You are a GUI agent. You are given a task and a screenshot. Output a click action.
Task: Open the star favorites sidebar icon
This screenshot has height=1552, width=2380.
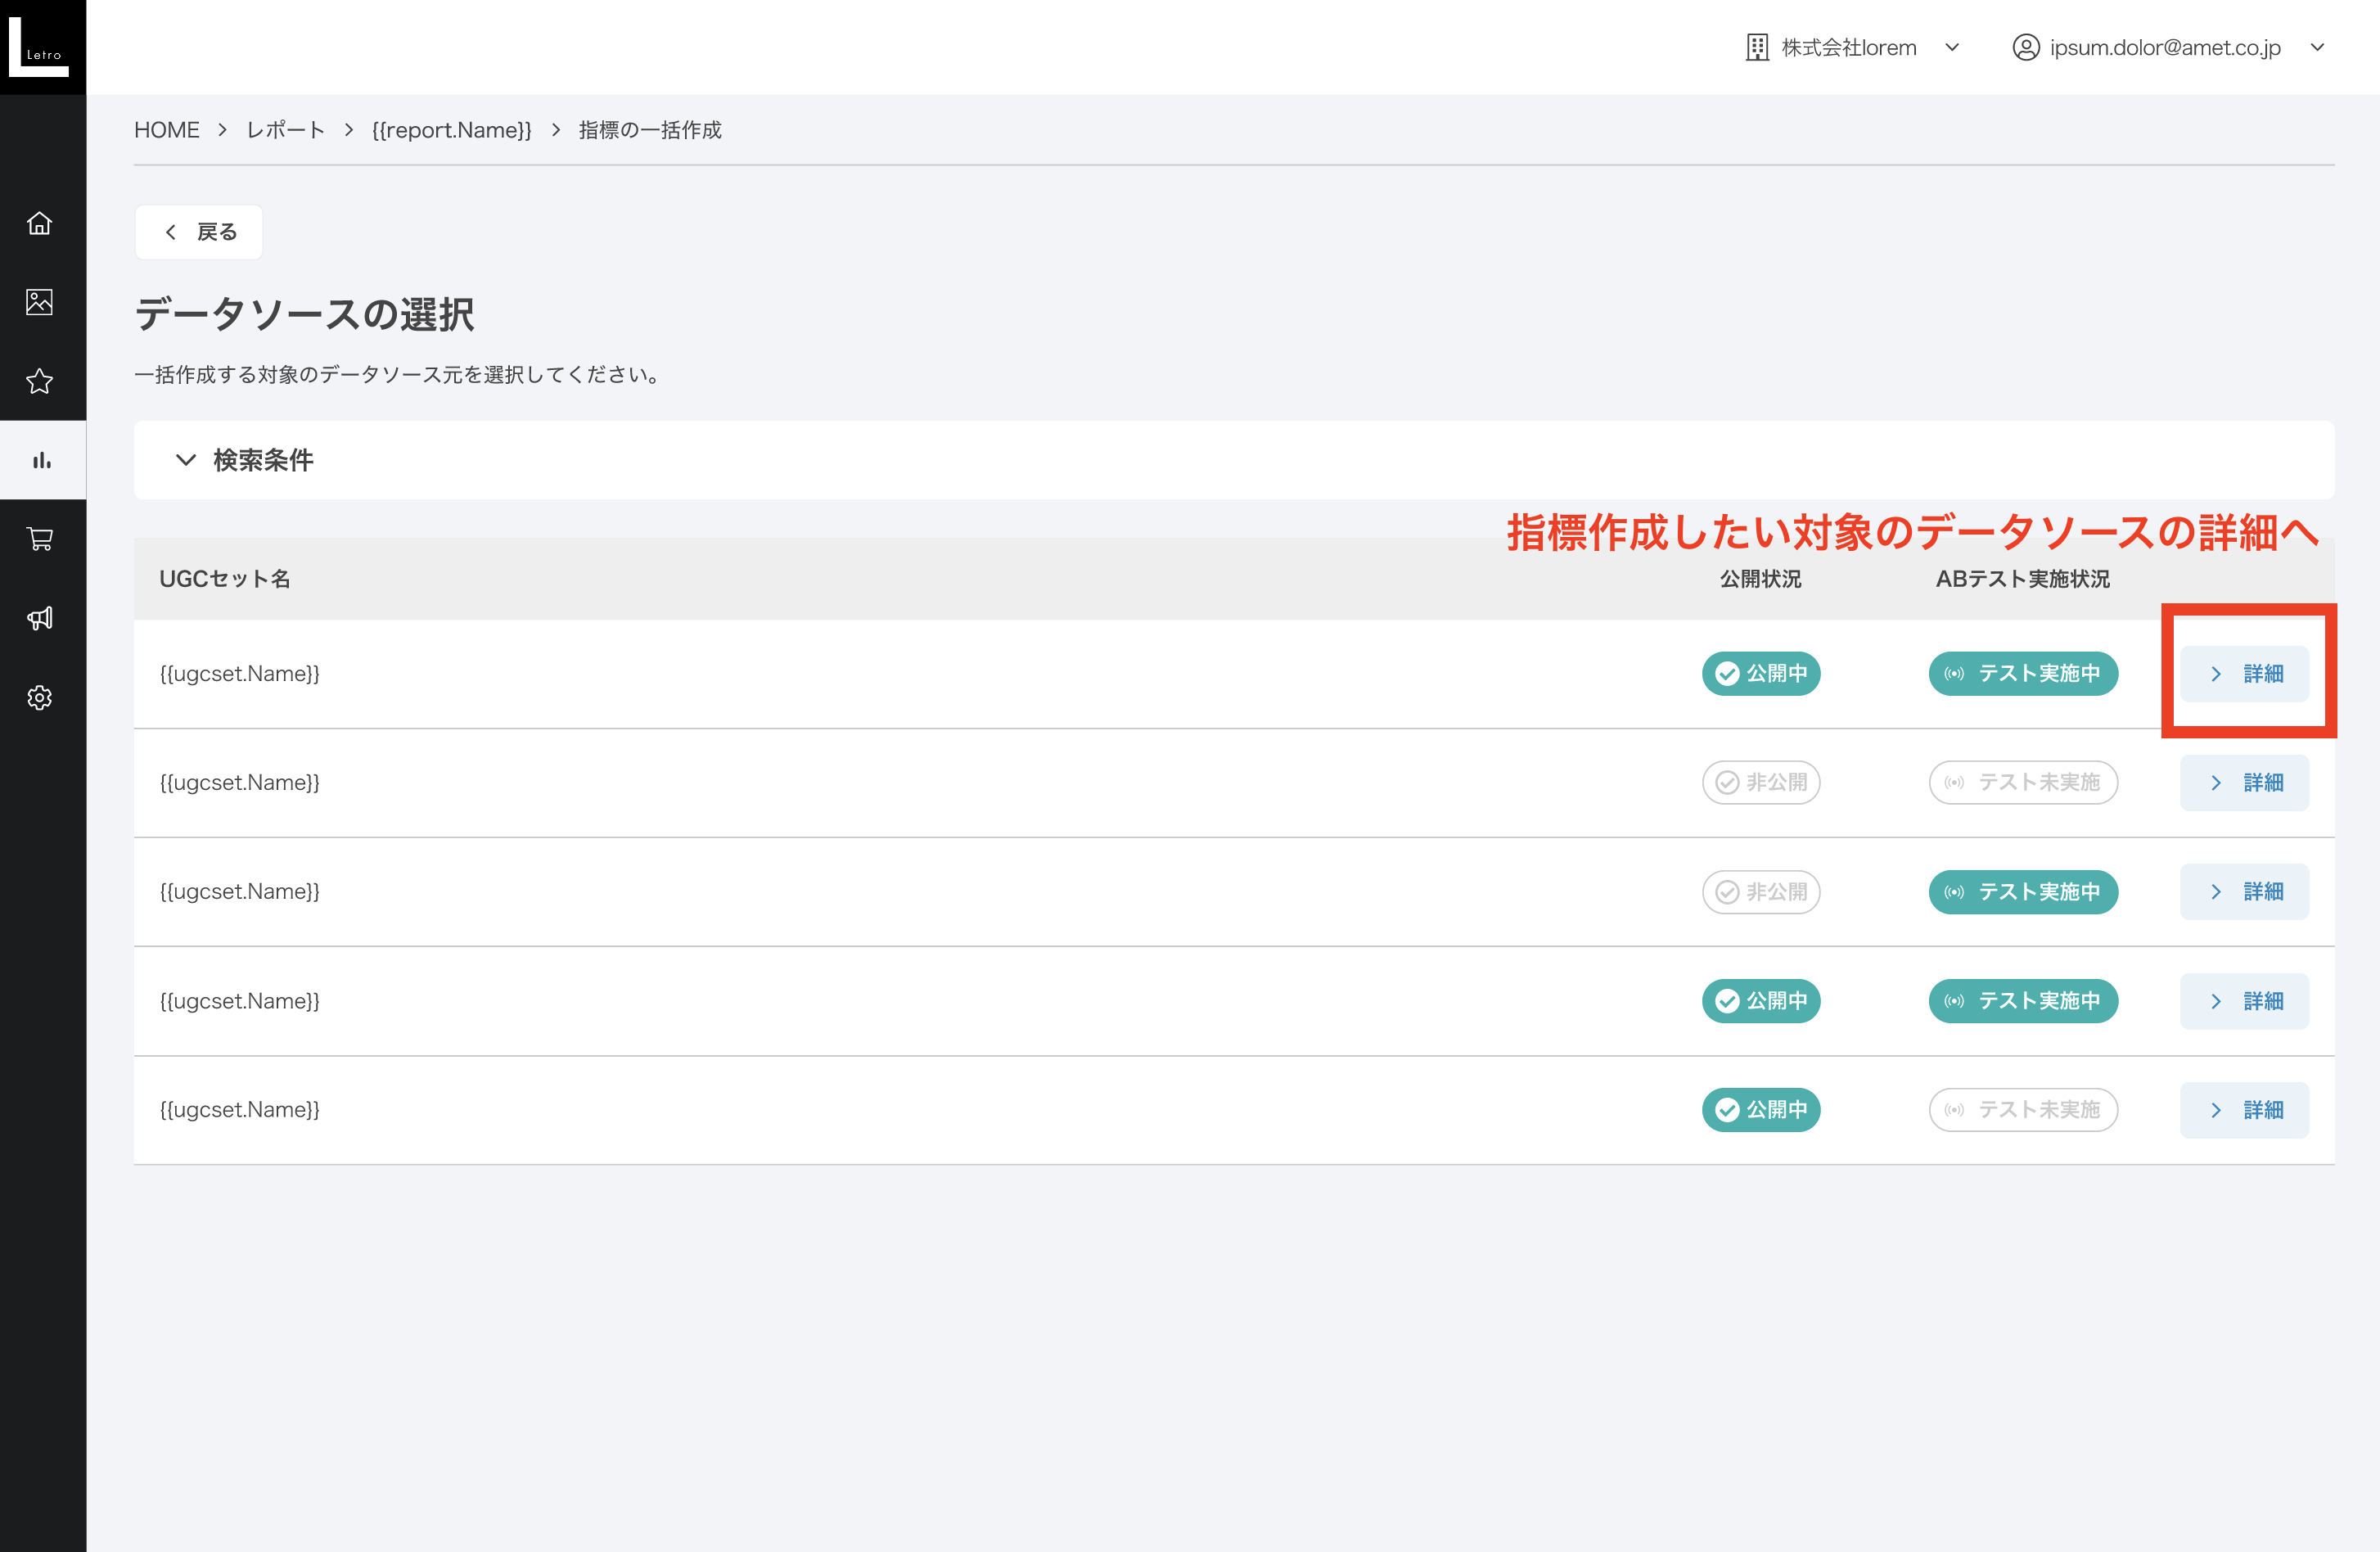[40, 381]
